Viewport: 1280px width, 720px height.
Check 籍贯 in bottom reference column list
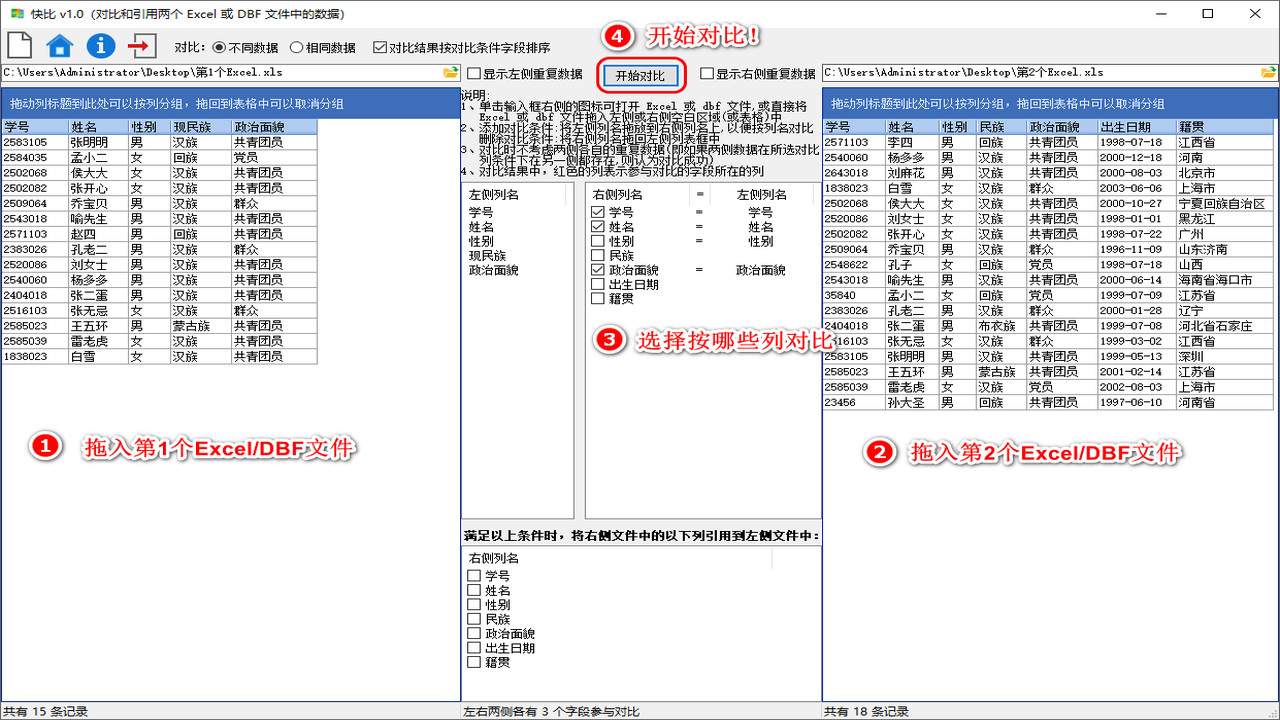click(474, 662)
